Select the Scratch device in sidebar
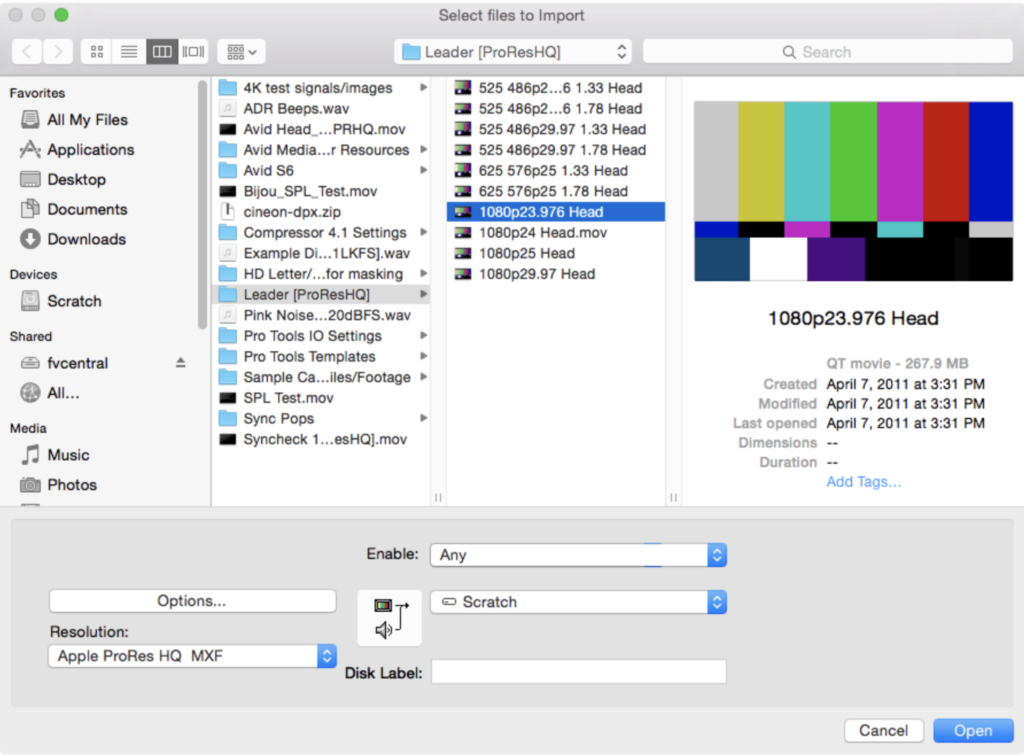1024x755 pixels. [74, 301]
